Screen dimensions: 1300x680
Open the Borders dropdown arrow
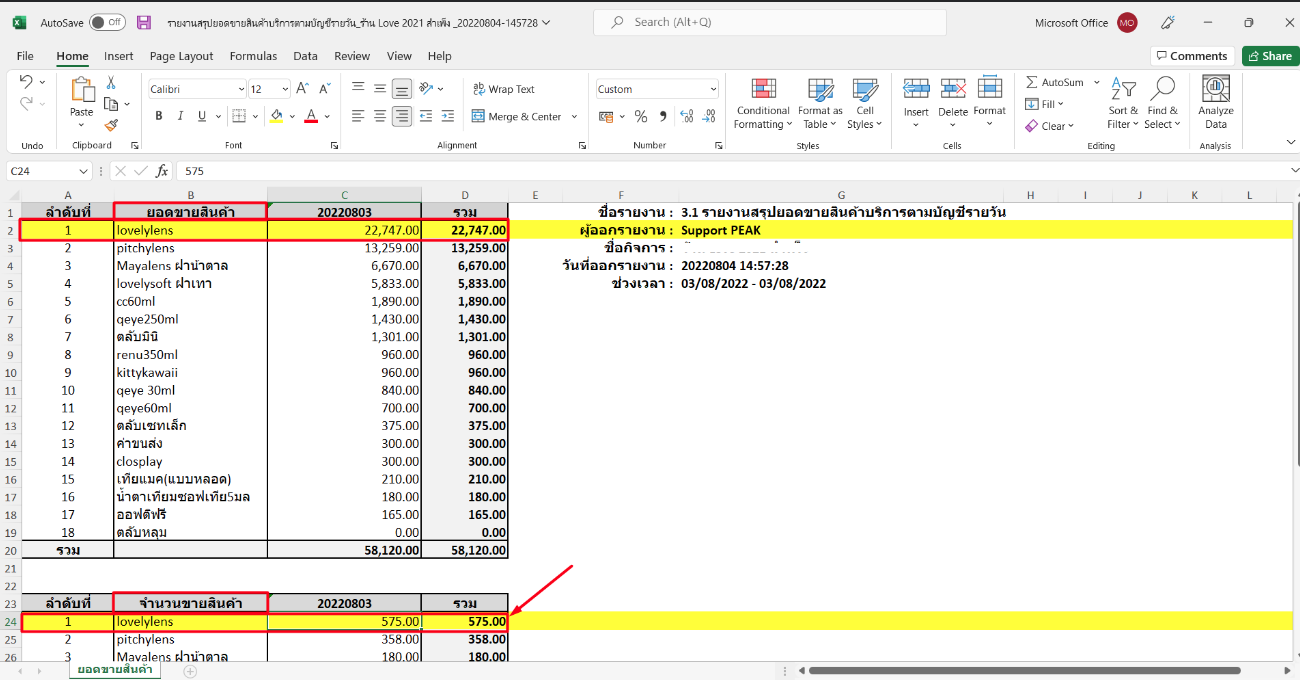pyautogui.click(x=254, y=117)
